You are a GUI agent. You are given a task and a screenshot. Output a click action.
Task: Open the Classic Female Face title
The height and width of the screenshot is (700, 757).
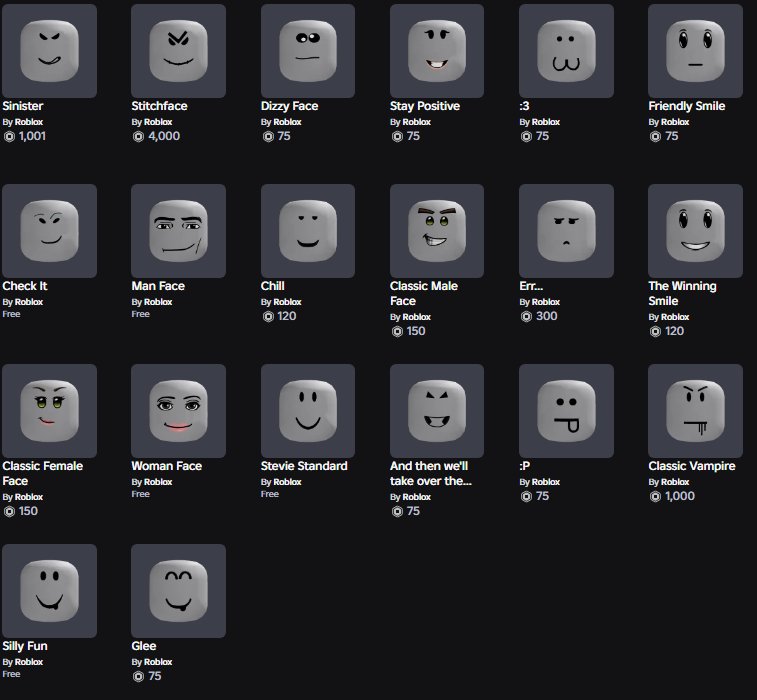42,473
